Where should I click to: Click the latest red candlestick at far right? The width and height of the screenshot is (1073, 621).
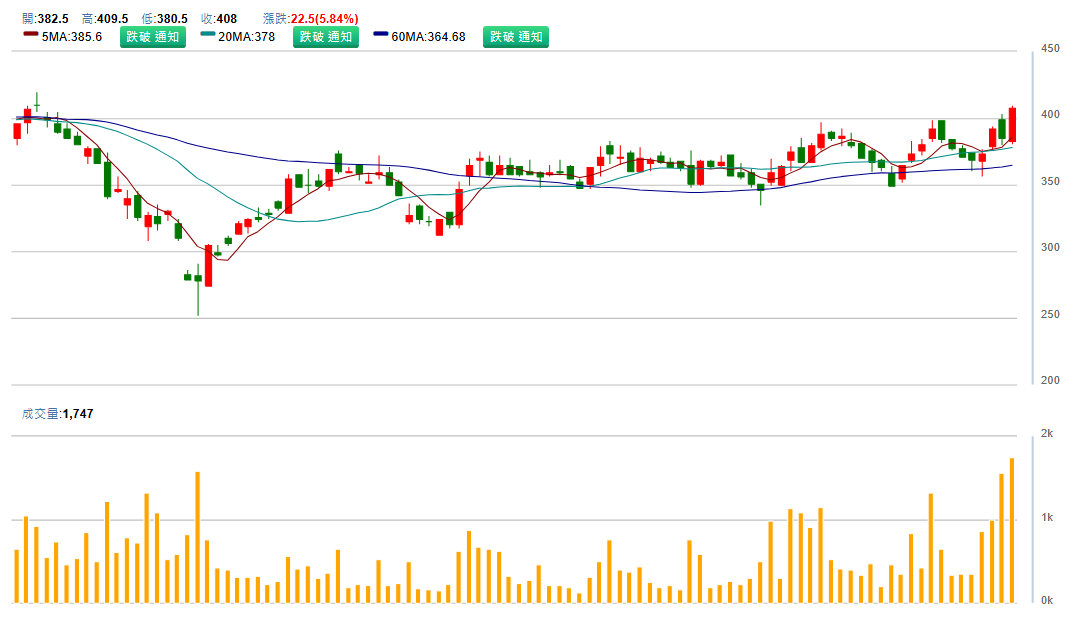pos(1012,124)
